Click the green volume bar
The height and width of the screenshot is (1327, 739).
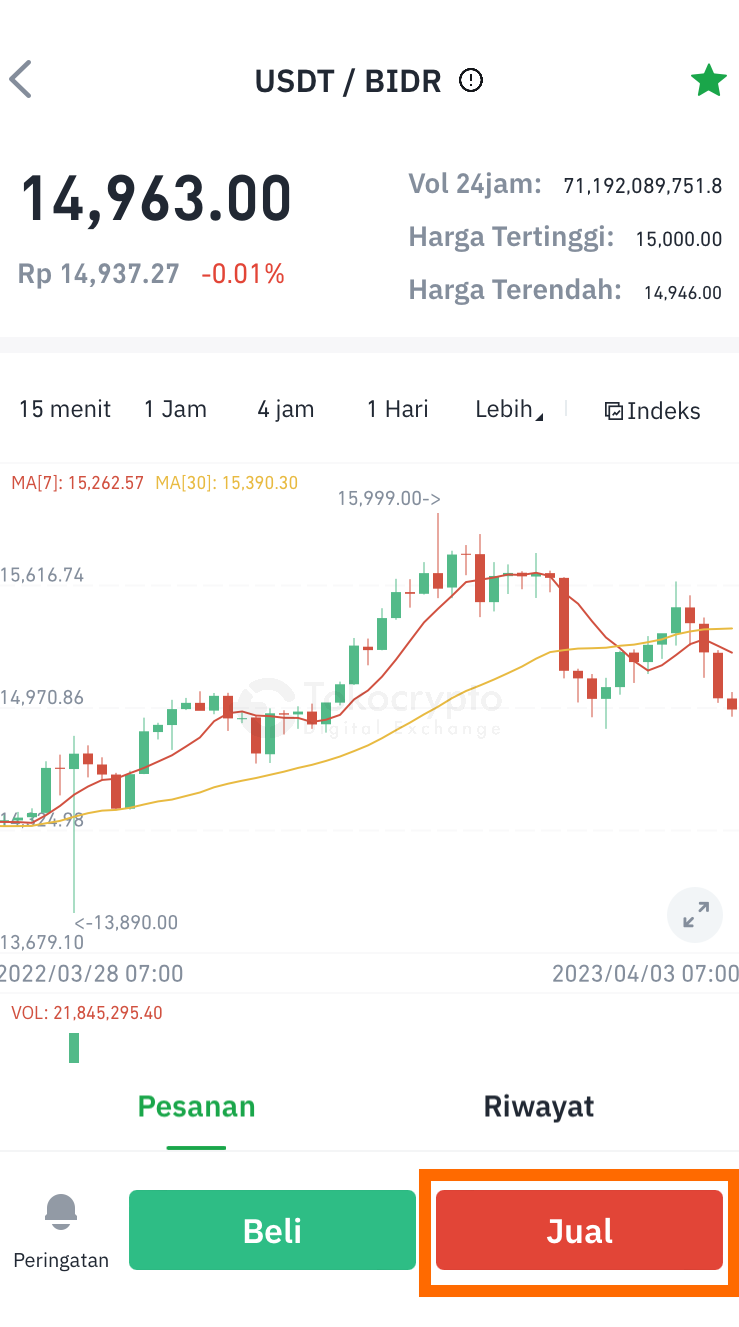point(74,1048)
